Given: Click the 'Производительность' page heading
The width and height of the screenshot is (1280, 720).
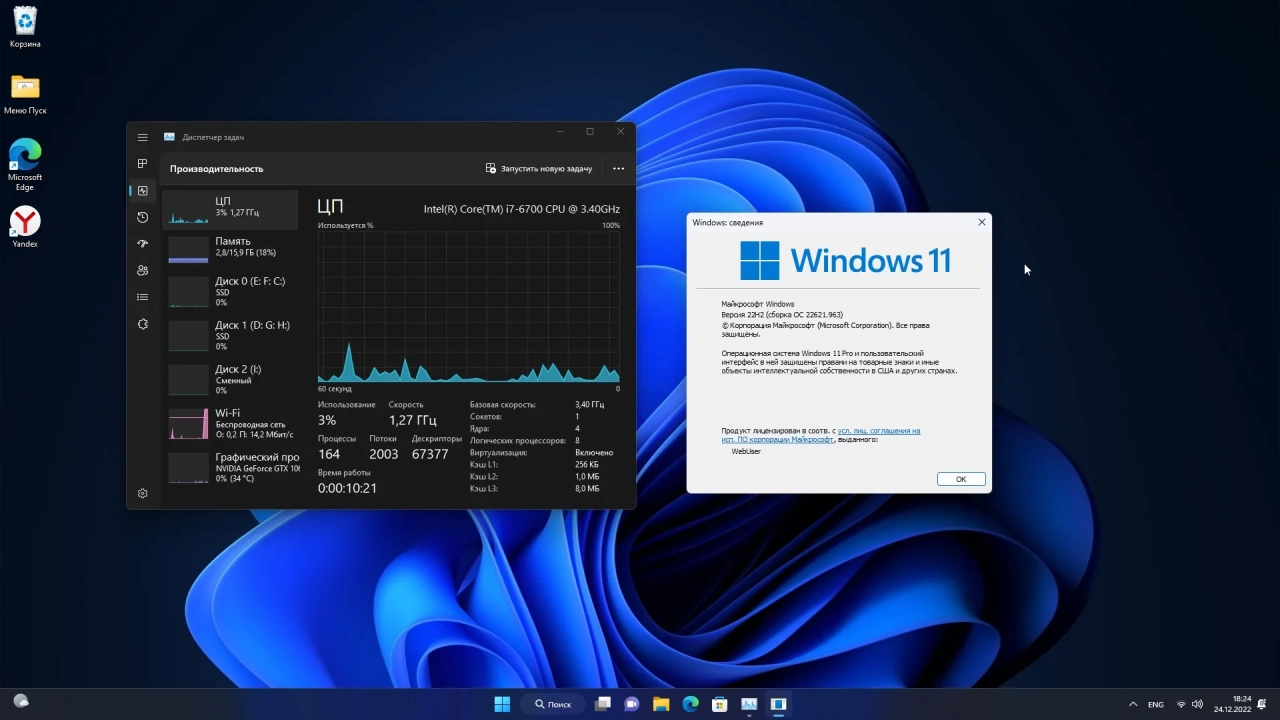Looking at the screenshot, I should (216, 169).
